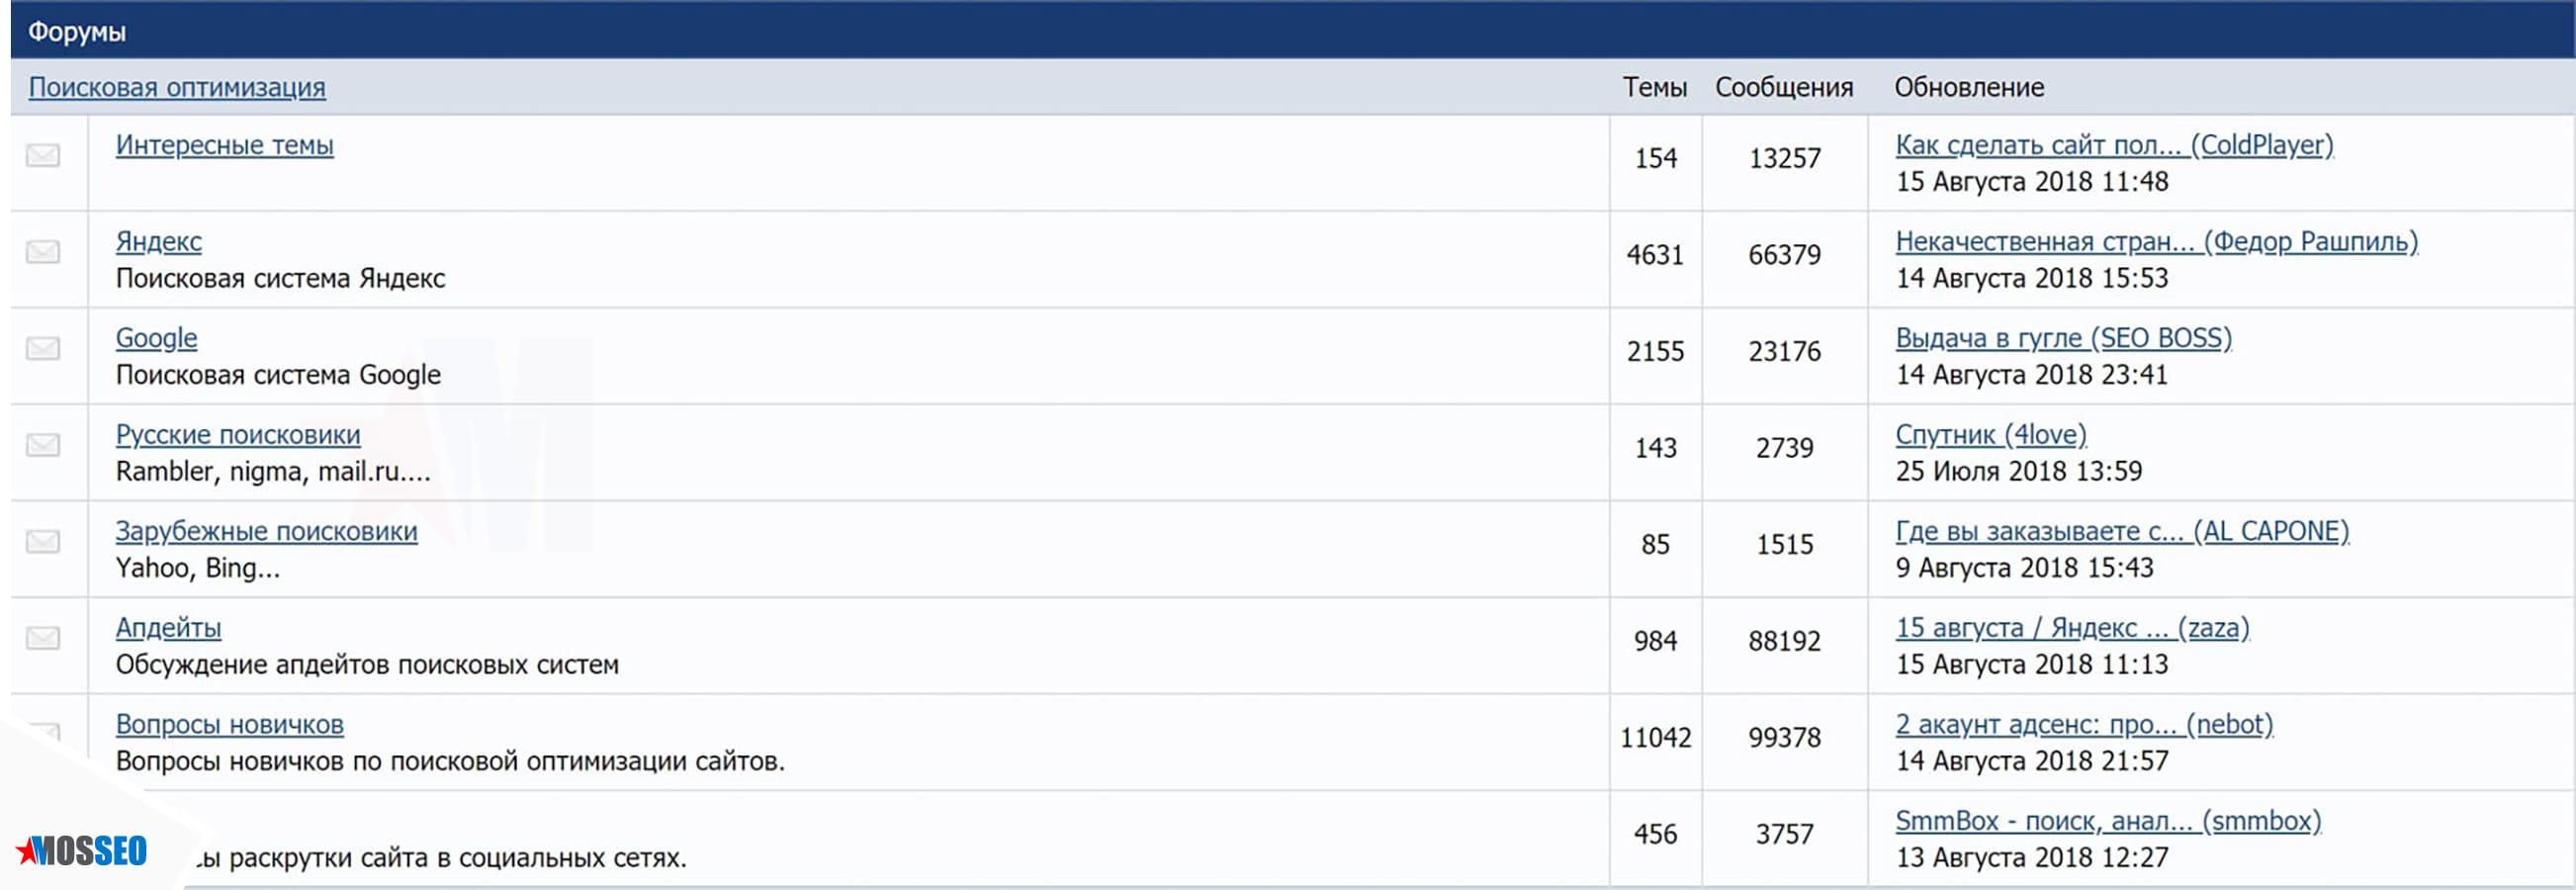Open latest post by ColdPlayer
Screen dimensions: 2576x890
pyautogui.click(x=2113, y=146)
